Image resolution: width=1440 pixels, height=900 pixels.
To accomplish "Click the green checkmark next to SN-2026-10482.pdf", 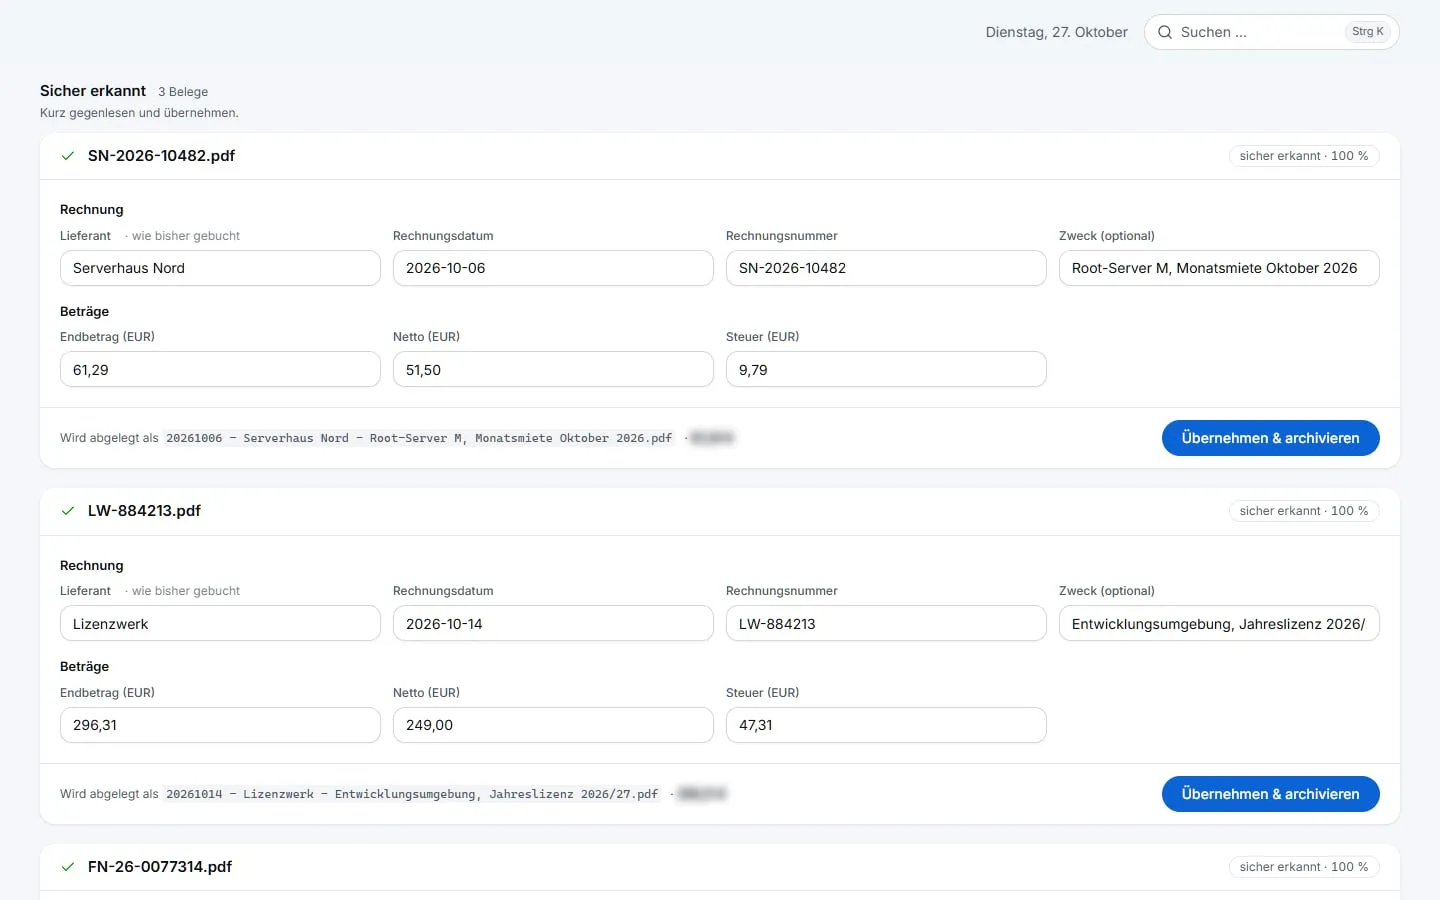I will pyautogui.click(x=68, y=156).
